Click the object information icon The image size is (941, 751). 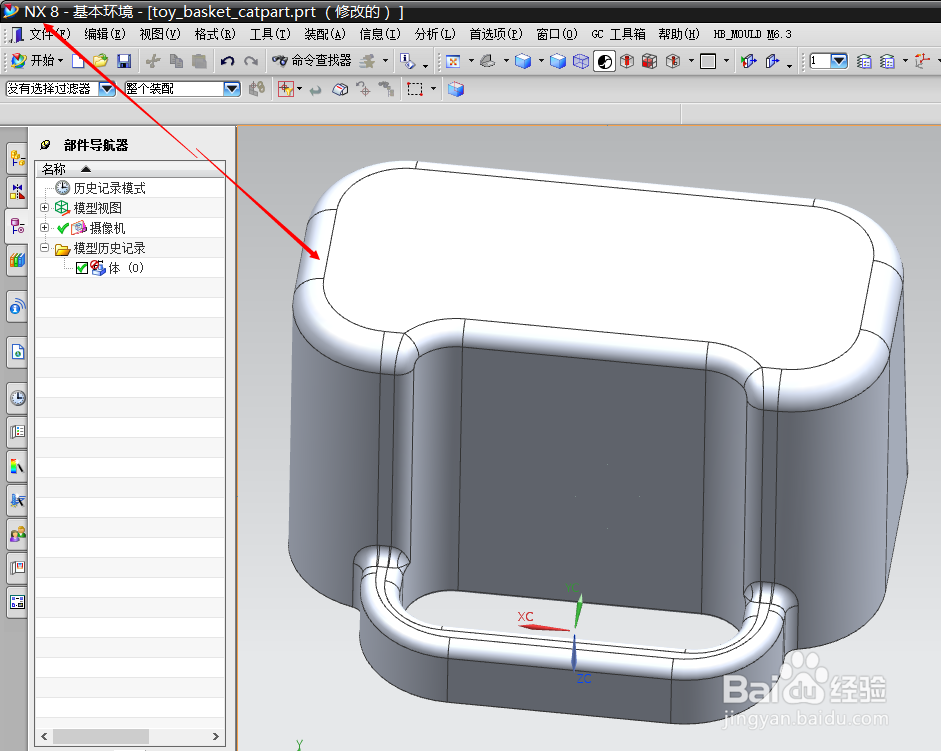coord(407,61)
